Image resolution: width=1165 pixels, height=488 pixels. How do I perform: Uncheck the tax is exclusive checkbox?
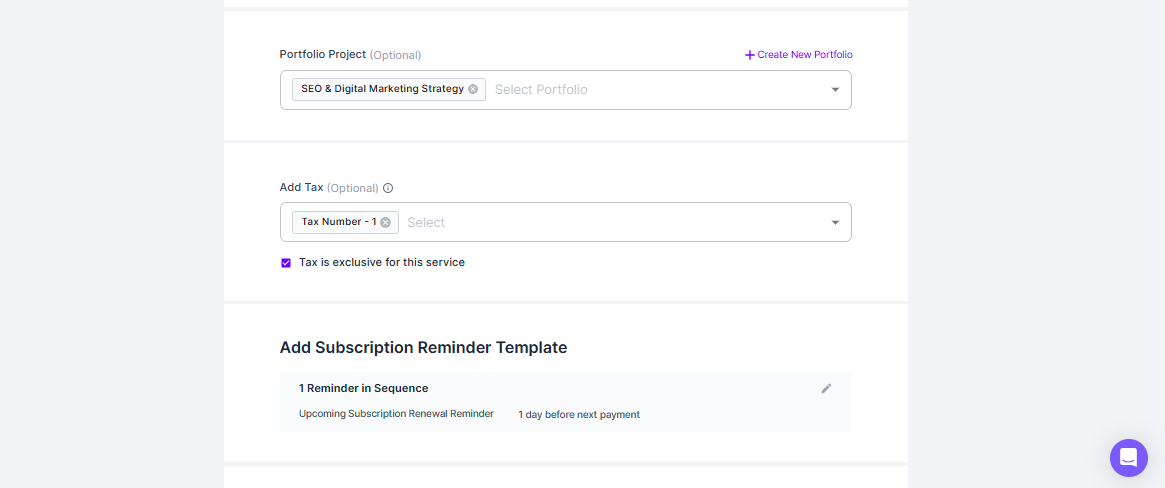[x=286, y=263]
